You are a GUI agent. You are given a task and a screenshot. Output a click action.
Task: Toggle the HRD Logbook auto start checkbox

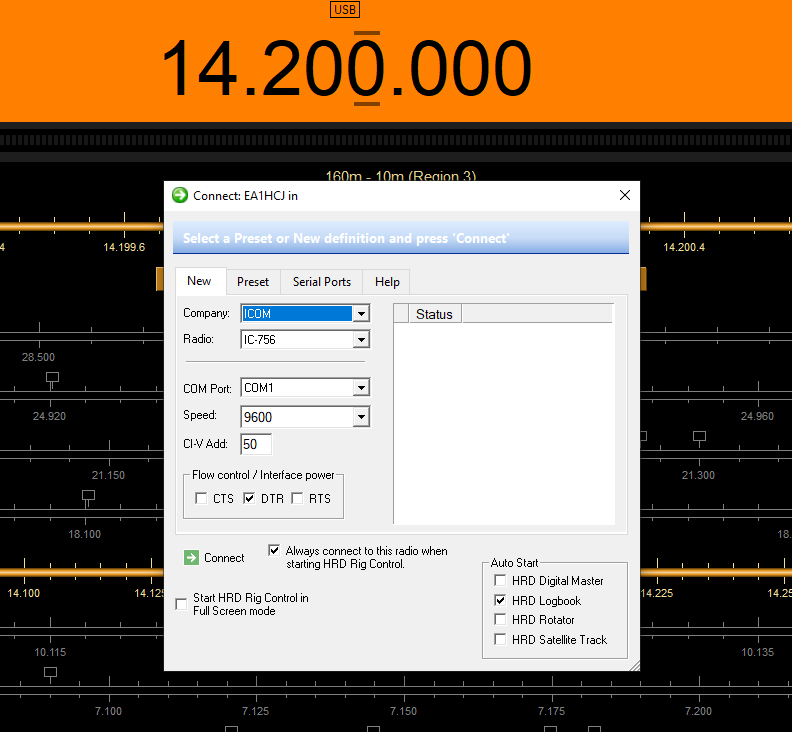coord(500,601)
